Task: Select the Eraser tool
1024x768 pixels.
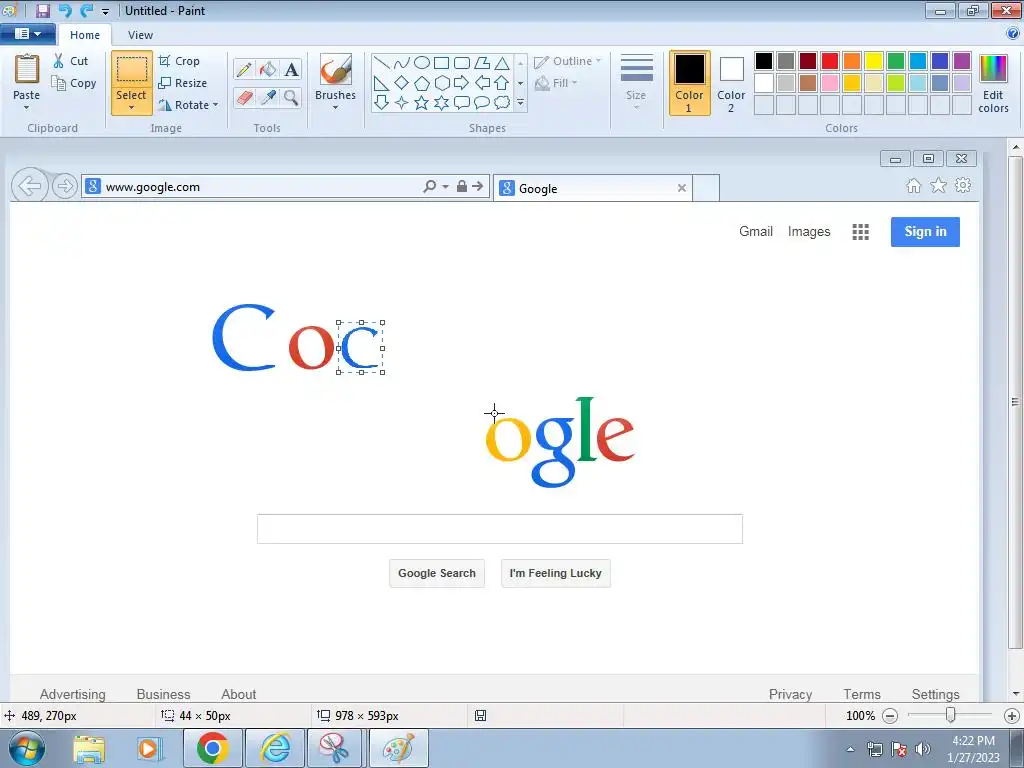Action: click(244, 98)
